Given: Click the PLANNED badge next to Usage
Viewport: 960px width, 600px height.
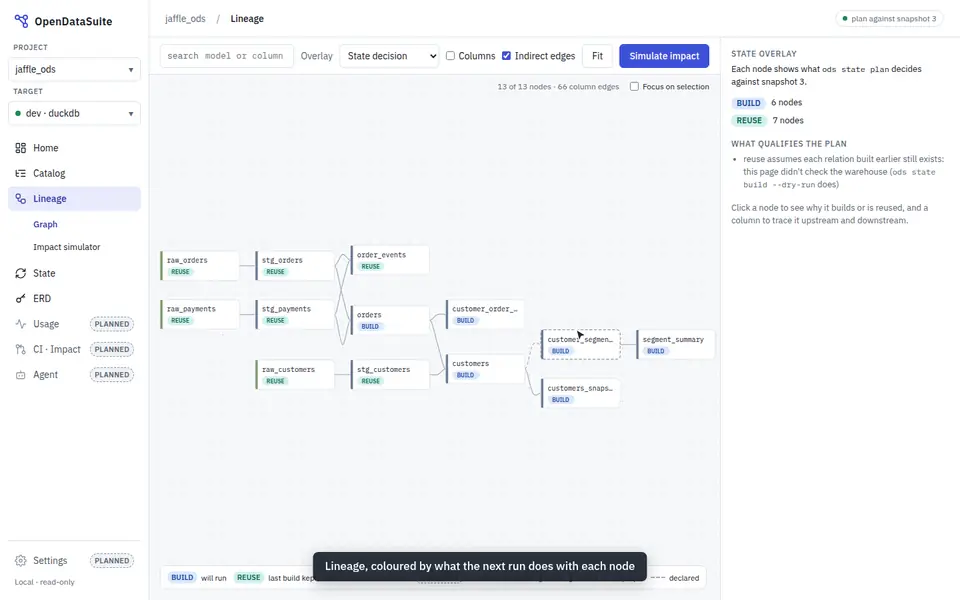Looking at the screenshot, I should coord(111,324).
